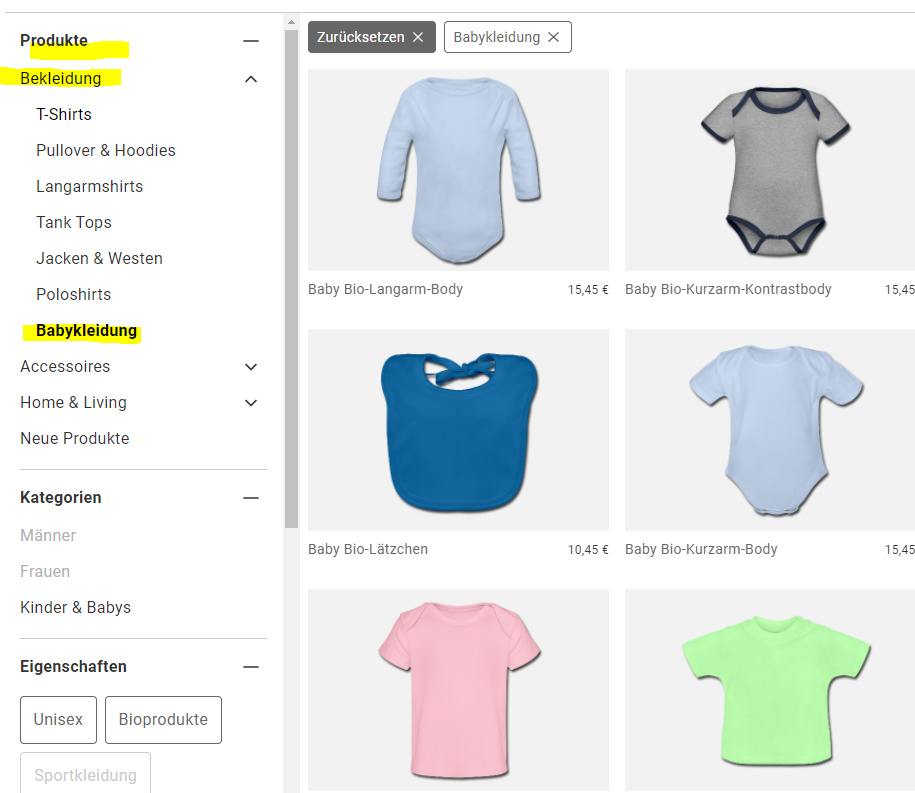
Task: Toggle the Unisex property filter
Action: (58, 720)
